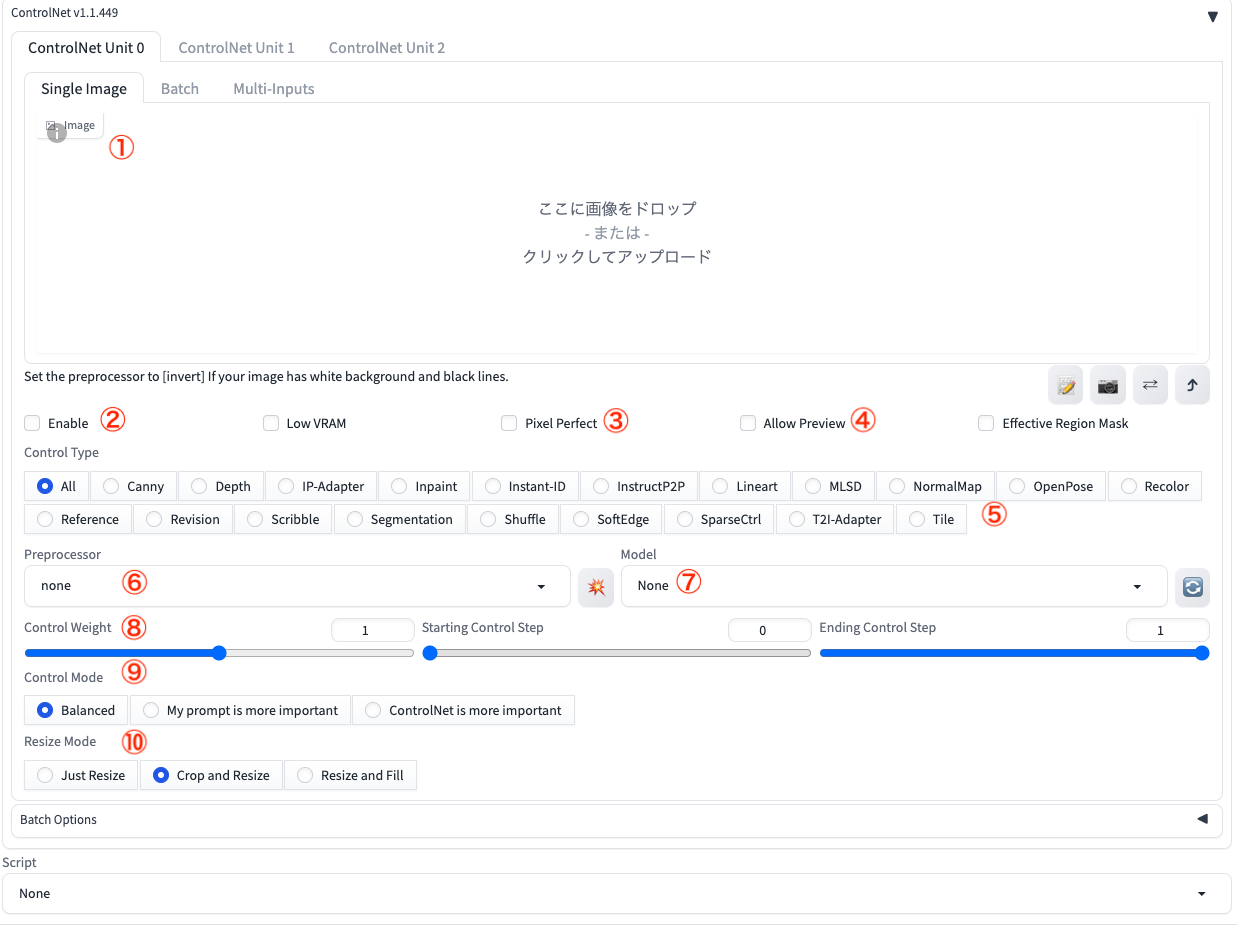The width and height of the screenshot is (1237, 929).
Task: Choose ControlNet is more important mode
Action: click(x=373, y=710)
